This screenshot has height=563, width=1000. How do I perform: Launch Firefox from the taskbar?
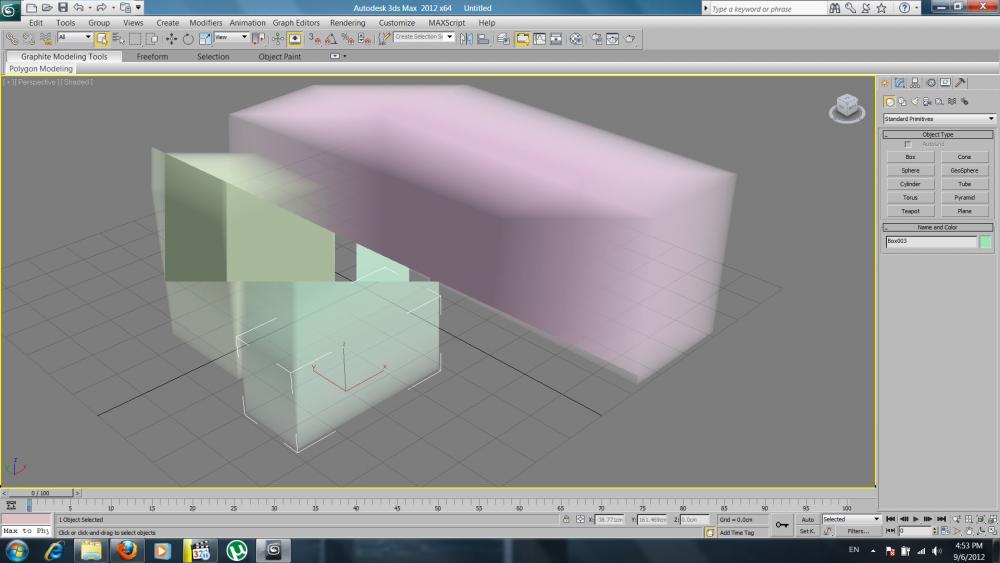click(x=126, y=550)
